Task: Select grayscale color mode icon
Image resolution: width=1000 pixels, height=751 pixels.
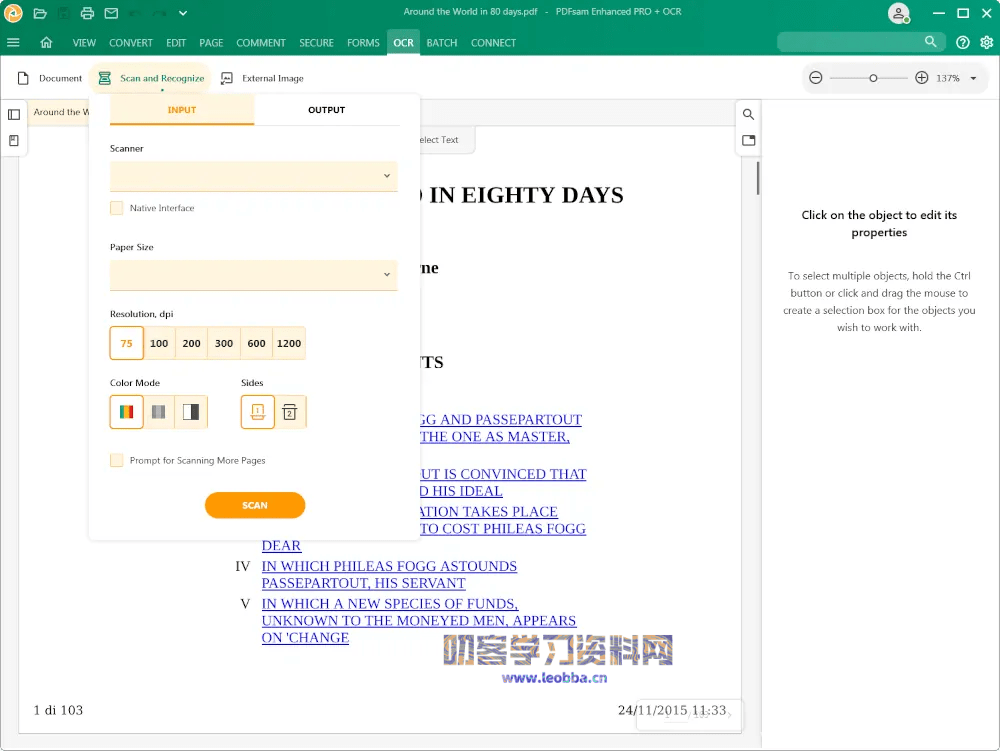Action: click(x=158, y=412)
